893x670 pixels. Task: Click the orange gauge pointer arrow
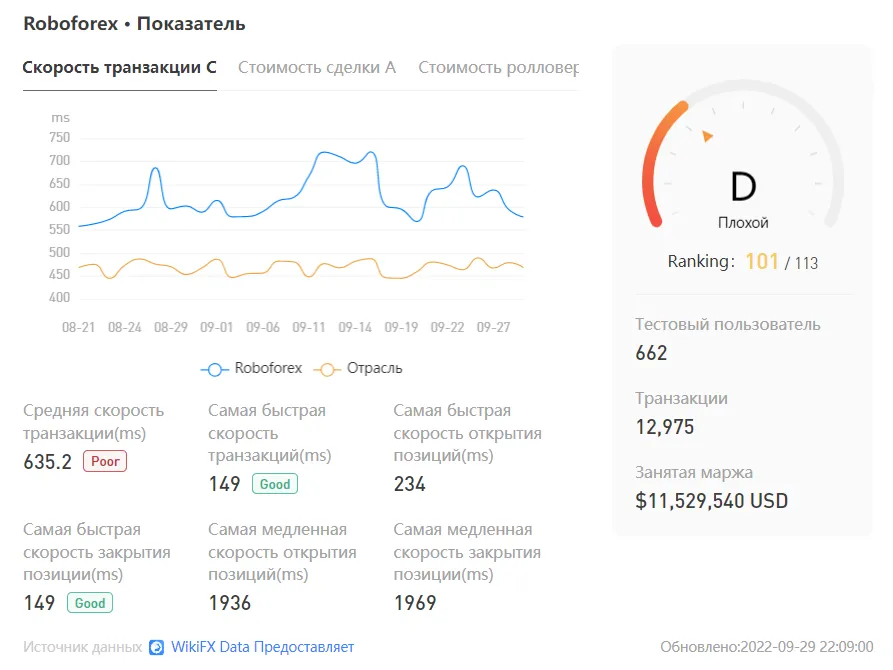[707, 136]
